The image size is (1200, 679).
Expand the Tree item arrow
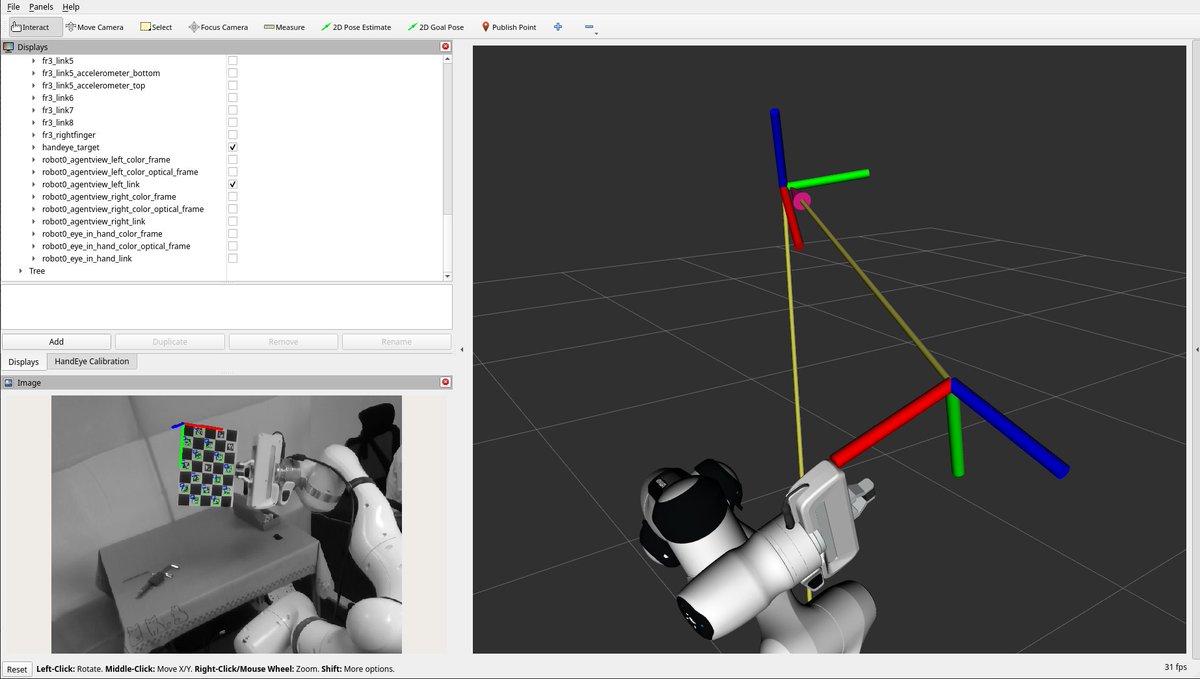pos(21,270)
